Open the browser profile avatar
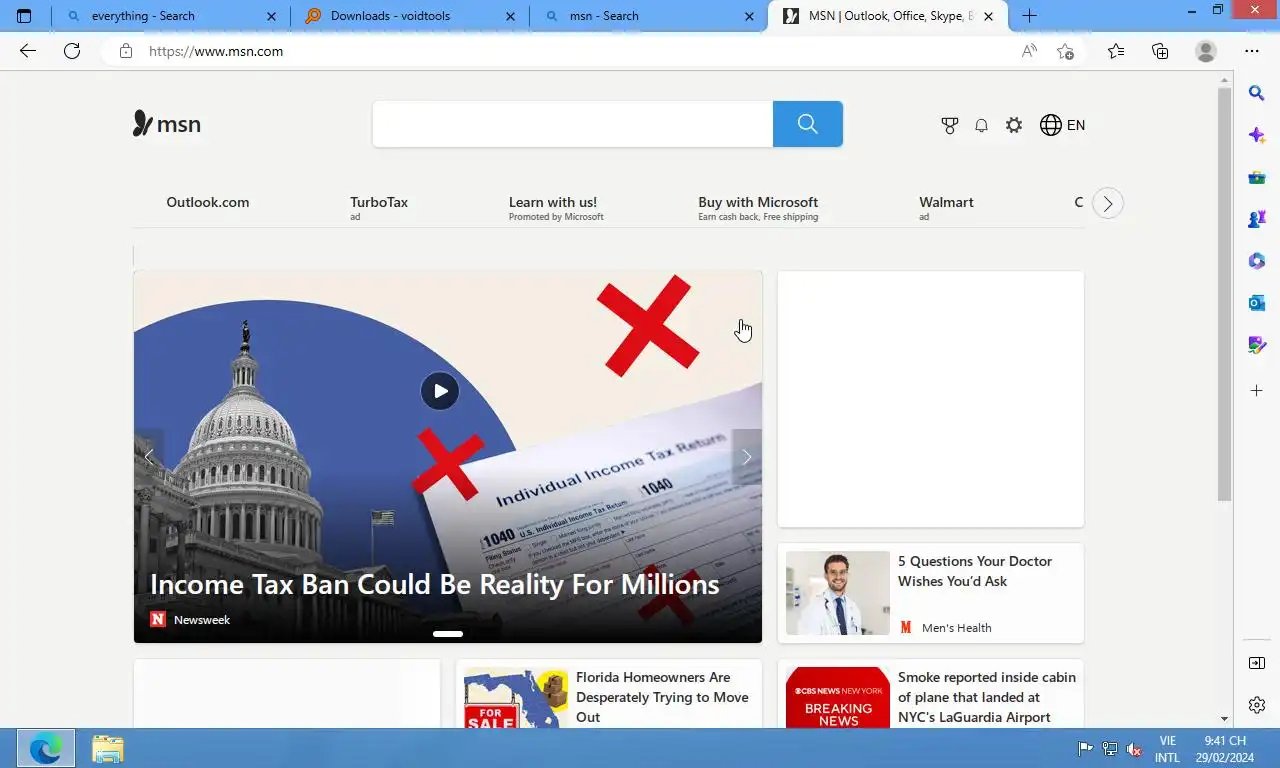Viewport: 1280px width, 768px height. tap(1206, 51)
